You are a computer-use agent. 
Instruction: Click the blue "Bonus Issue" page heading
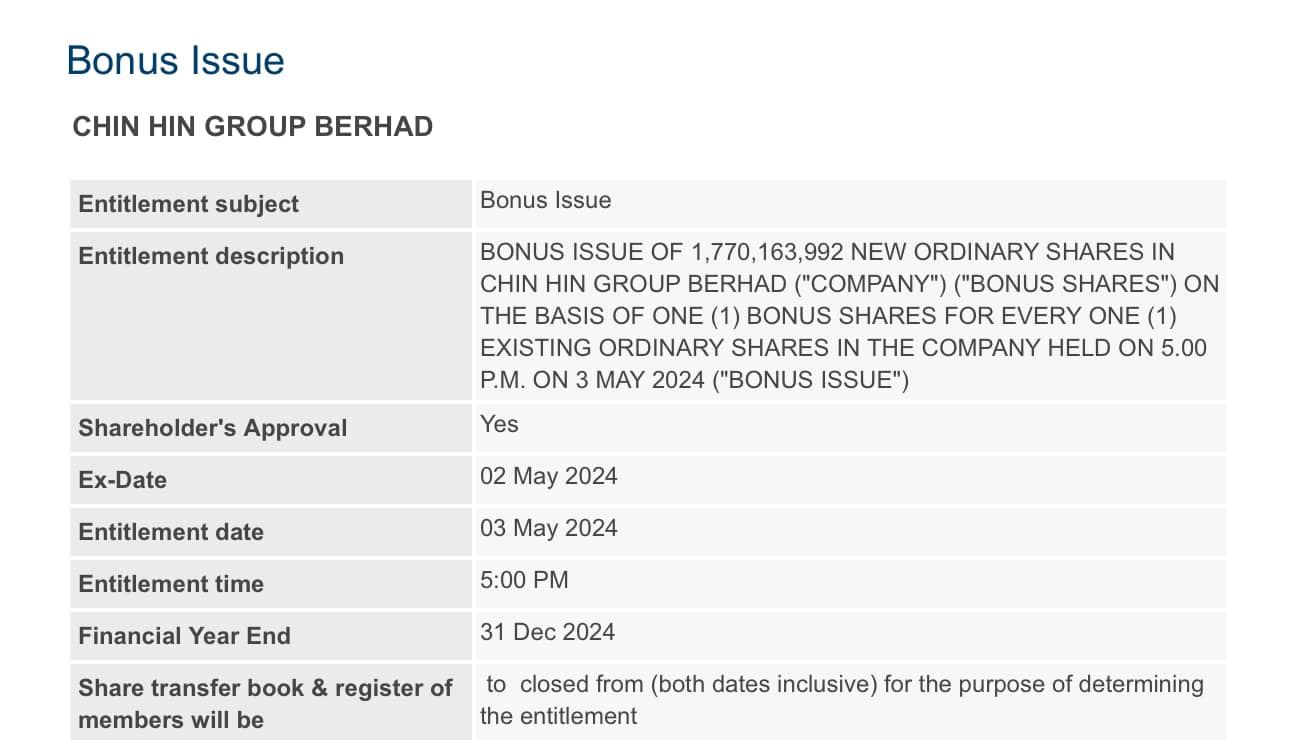(175, 61)
